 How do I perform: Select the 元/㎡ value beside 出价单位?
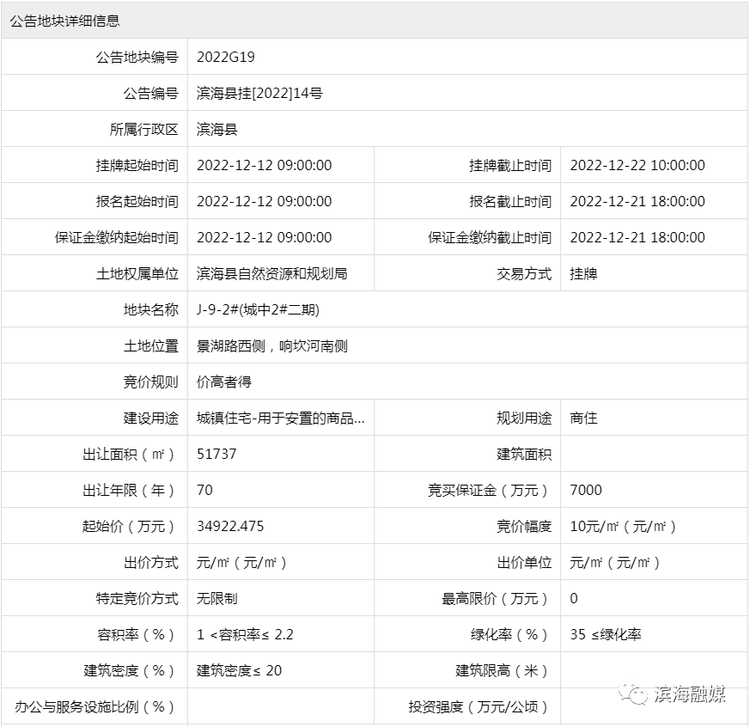click(x=615, y=562)
